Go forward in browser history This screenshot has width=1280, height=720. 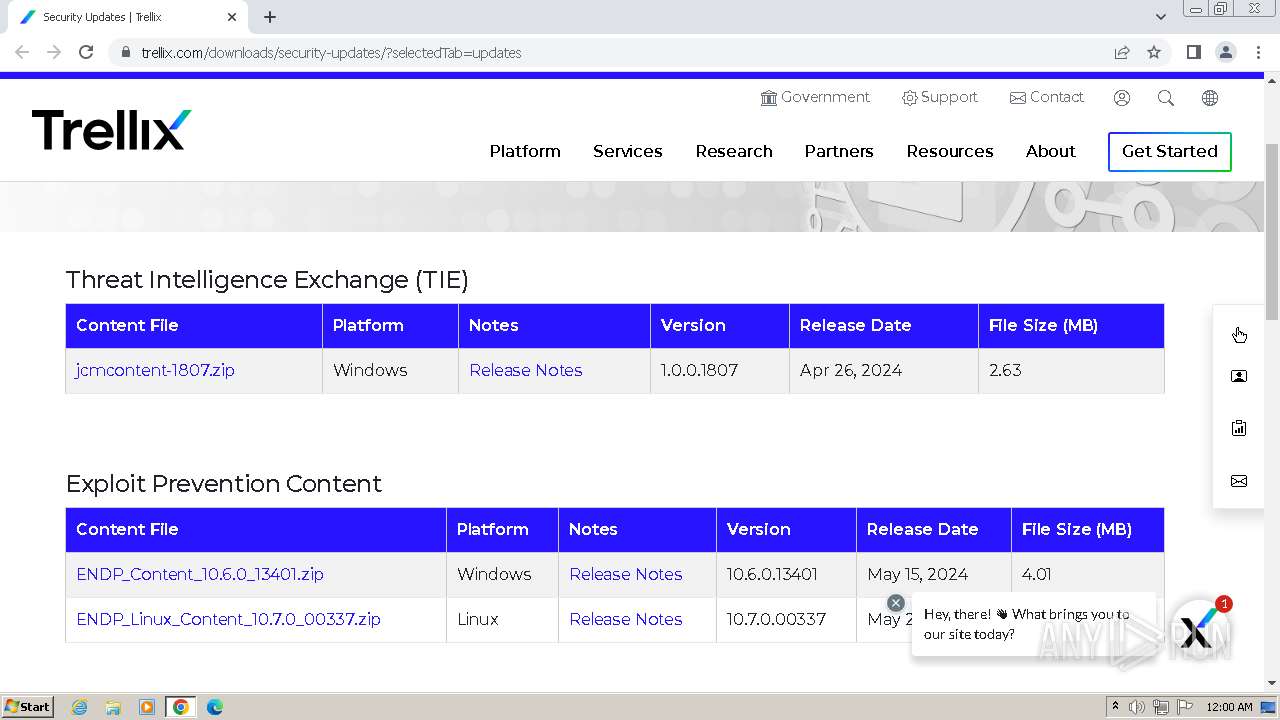(x=54, y=52)
